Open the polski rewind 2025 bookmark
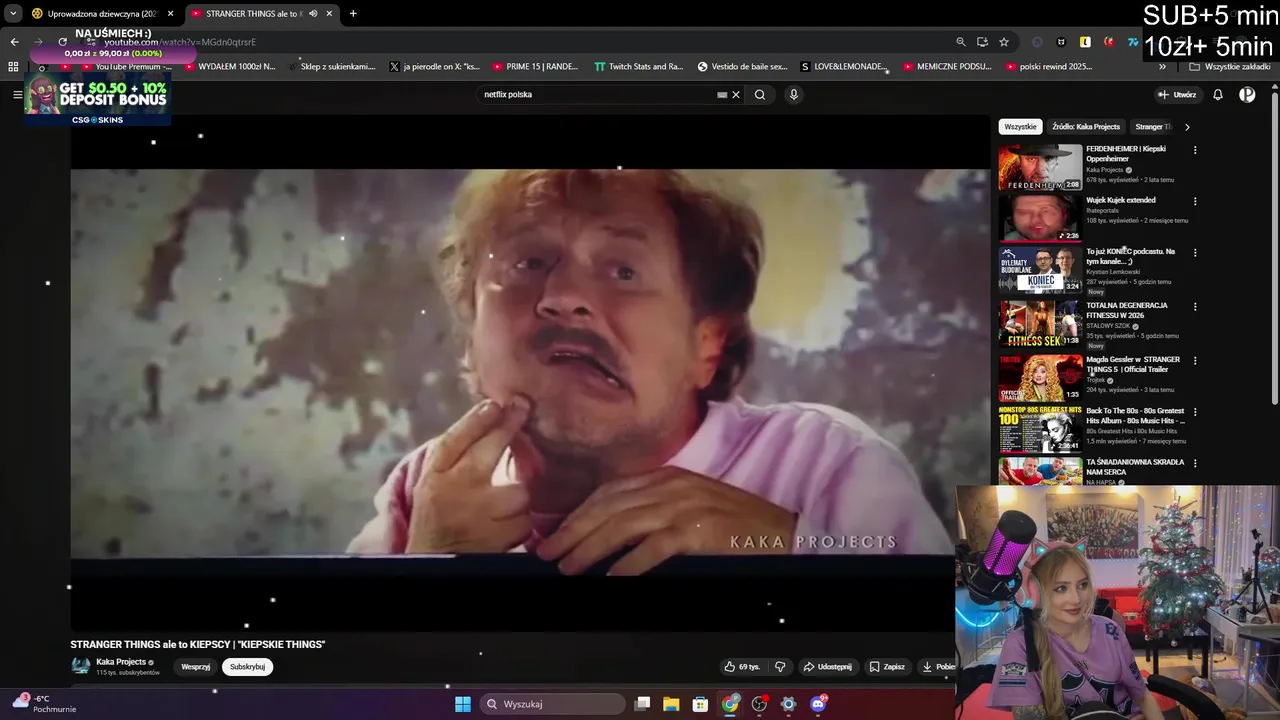The width and height of the screenshot is (1280, 720). (x=1048, y=67)
